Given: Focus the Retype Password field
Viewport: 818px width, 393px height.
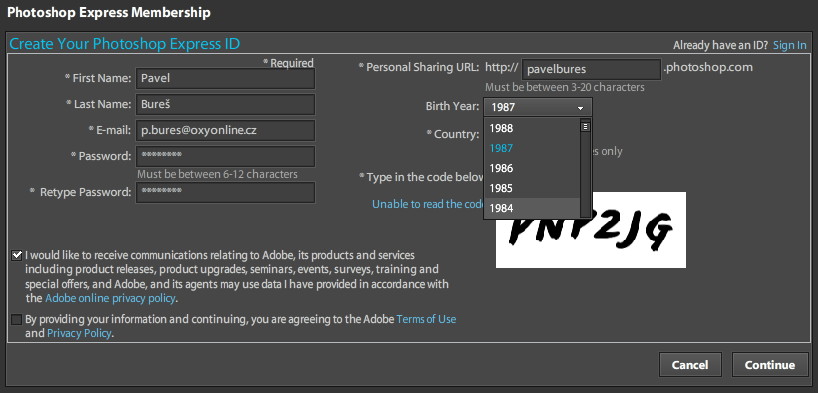Looking at the screenshot, I should [225, 192].
